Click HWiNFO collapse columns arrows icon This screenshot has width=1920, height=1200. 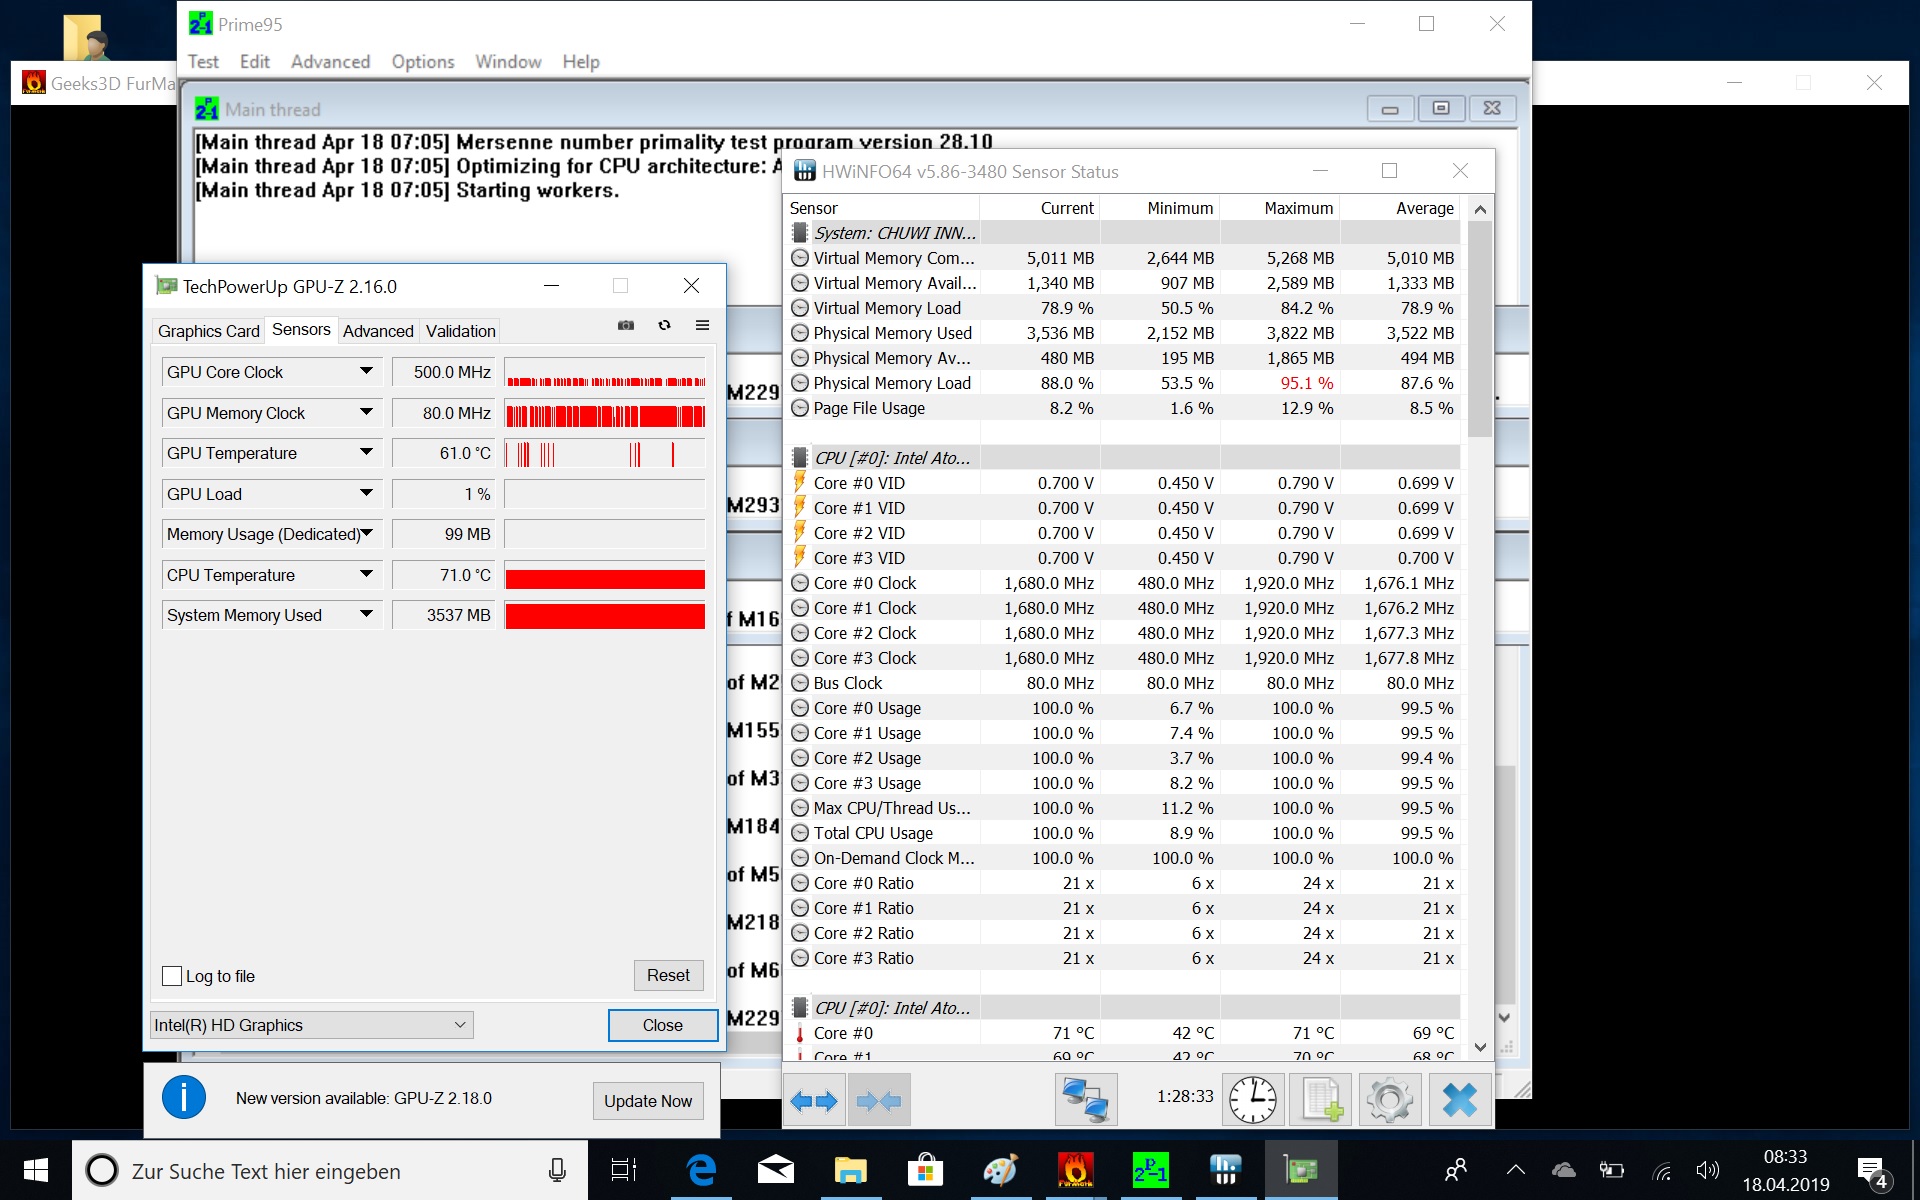pyautogui.click(x=879, y=1101)
